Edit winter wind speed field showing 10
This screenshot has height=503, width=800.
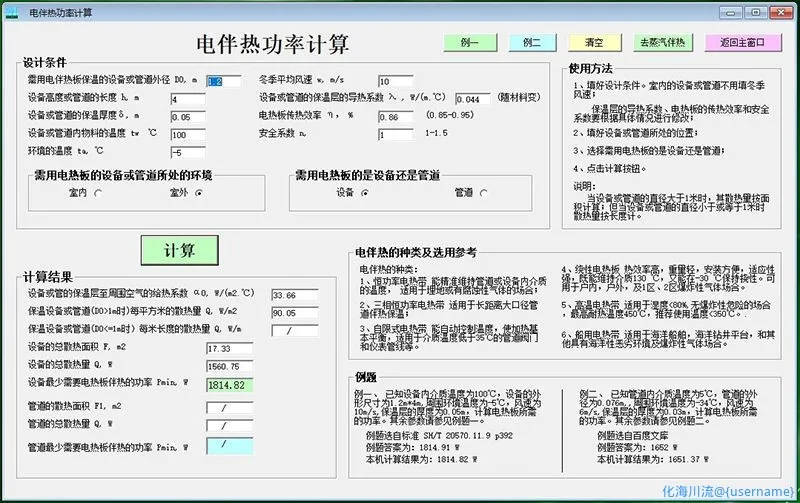pyautogui.click(x=395, y=81)
